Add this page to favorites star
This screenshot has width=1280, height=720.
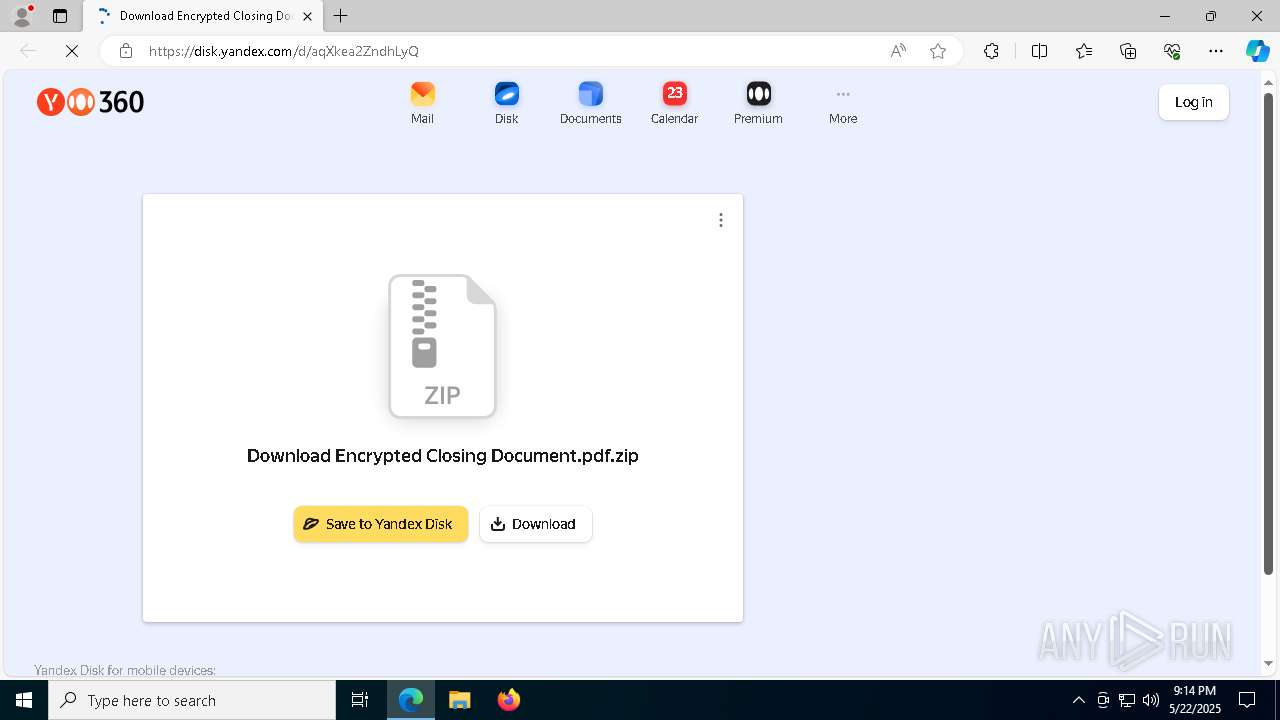tap(938, 51)
